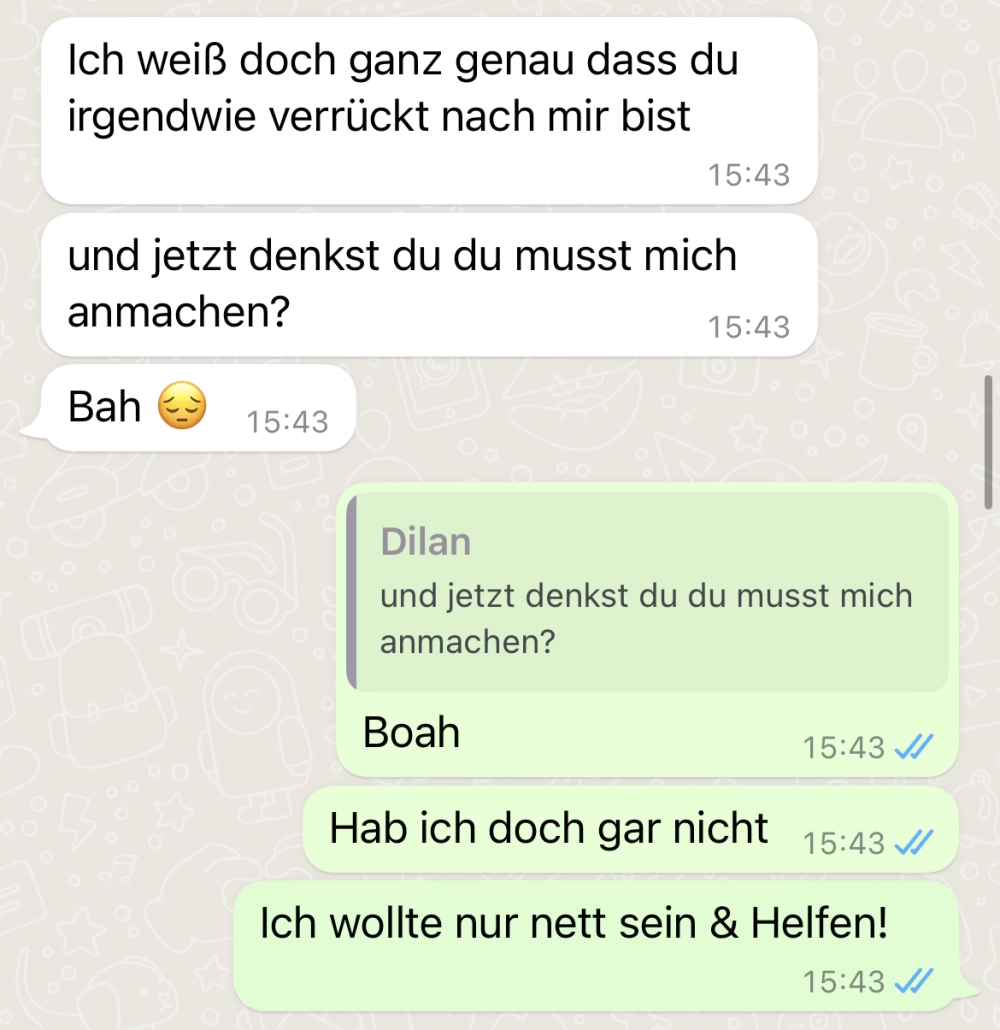Viewport: 1000px width, 1030px height.
Task: Click read checkmarks on 'Hab ich doch gar nicht'
Action: tap(914, 843)
